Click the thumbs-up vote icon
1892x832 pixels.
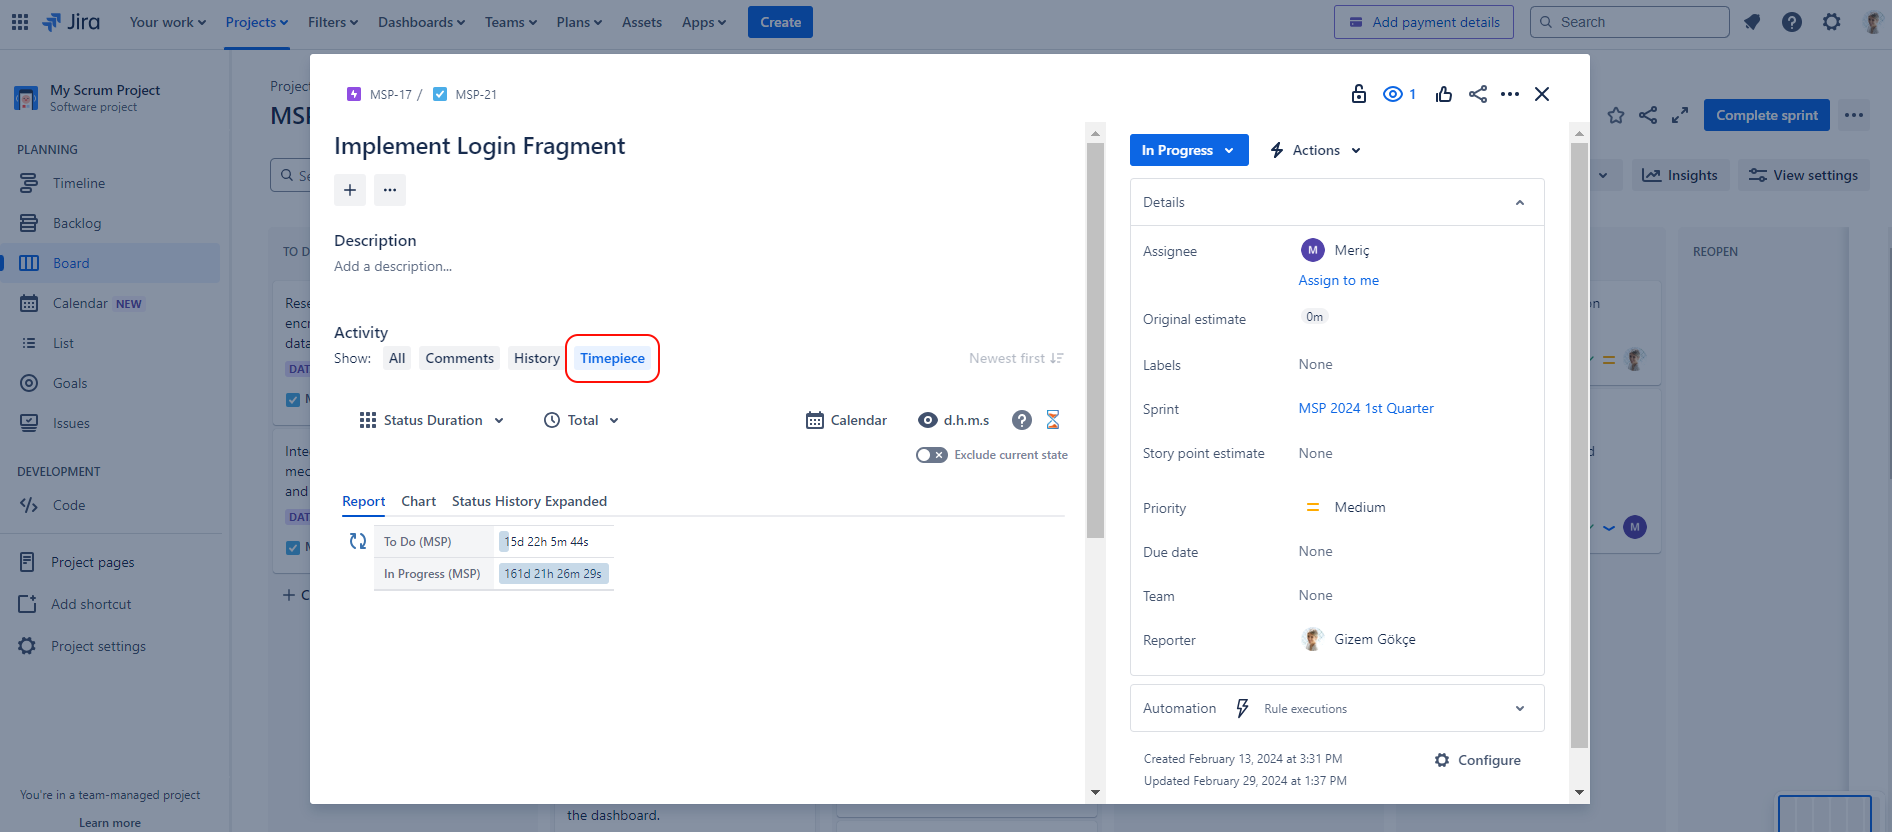[x=1443, y=94]
